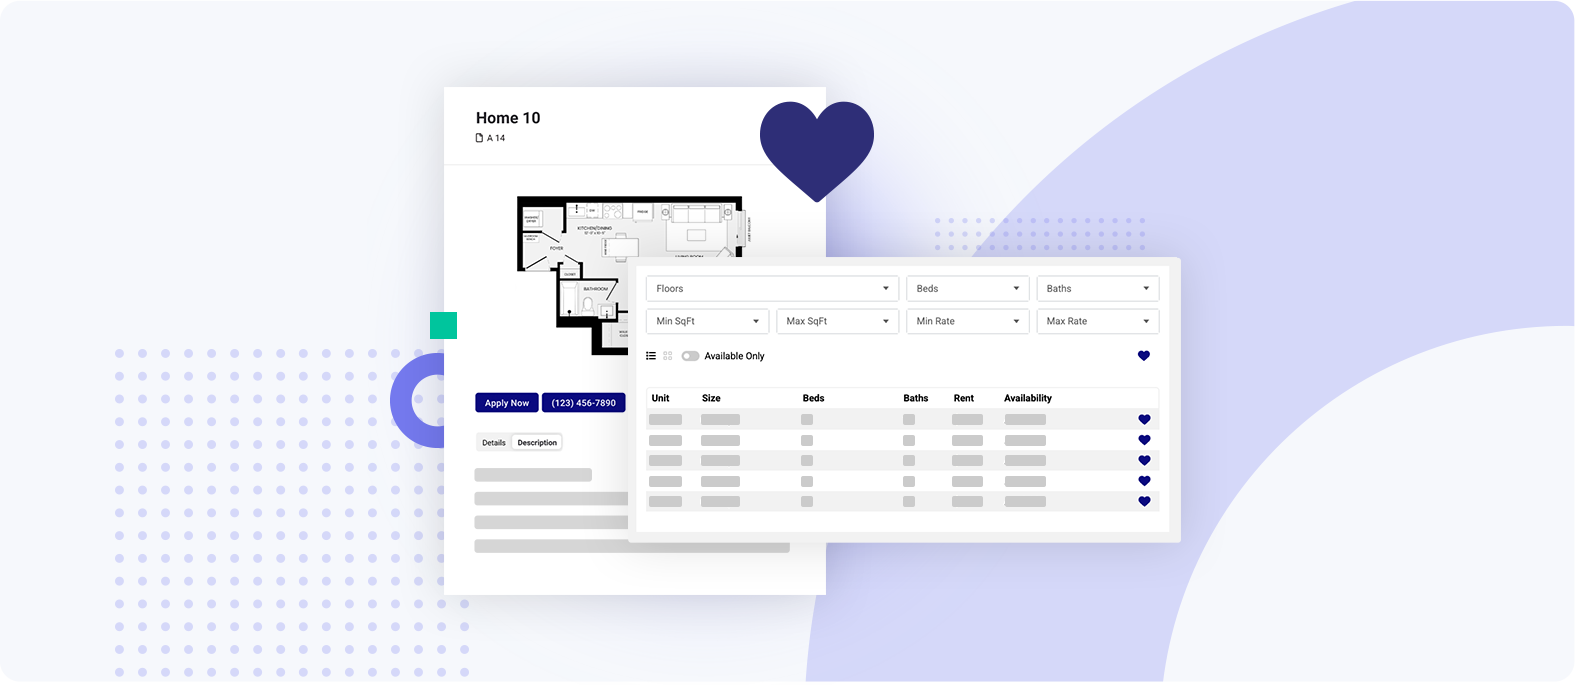Image resolution: width=1575 pixels, height=685 pixels.
Task: Sort by Rent column header
Action: click(963, 398)
